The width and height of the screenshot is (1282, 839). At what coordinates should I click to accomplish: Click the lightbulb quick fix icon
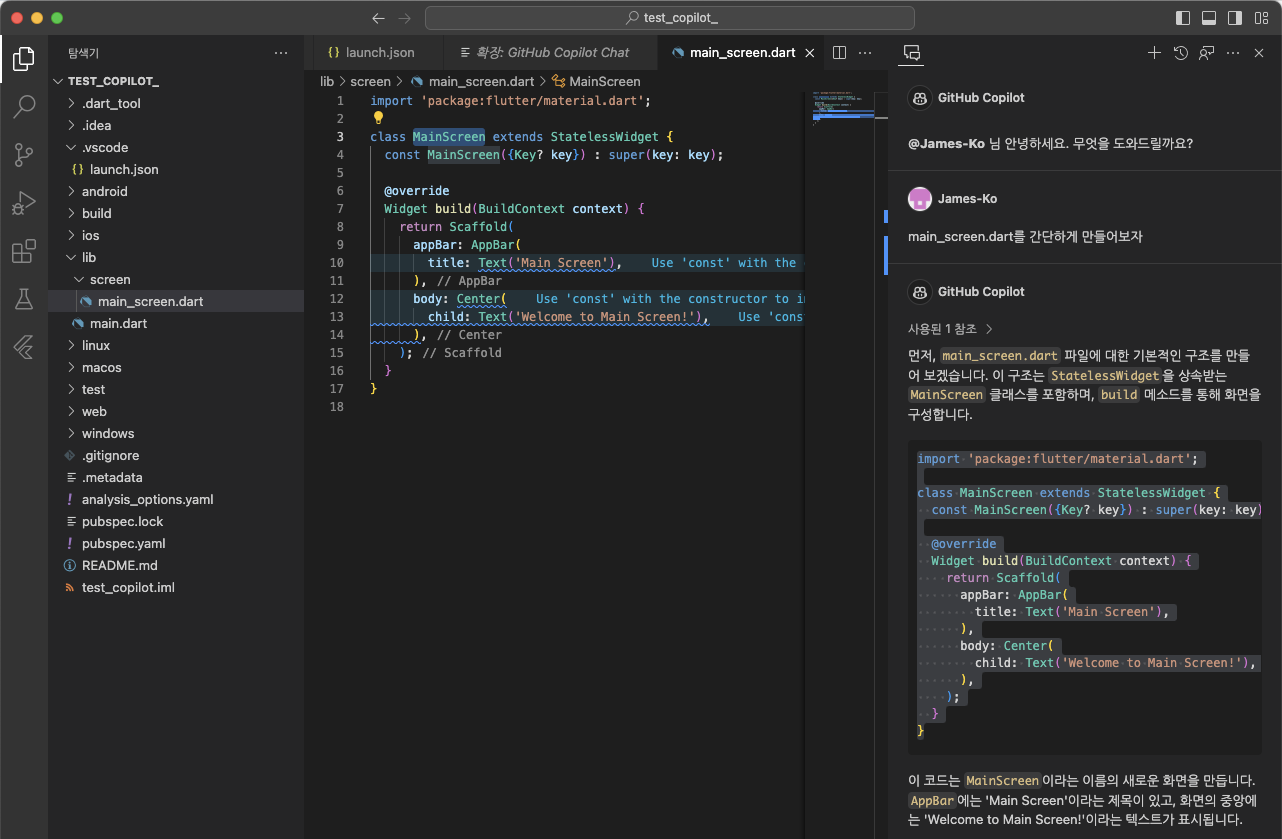378,118
